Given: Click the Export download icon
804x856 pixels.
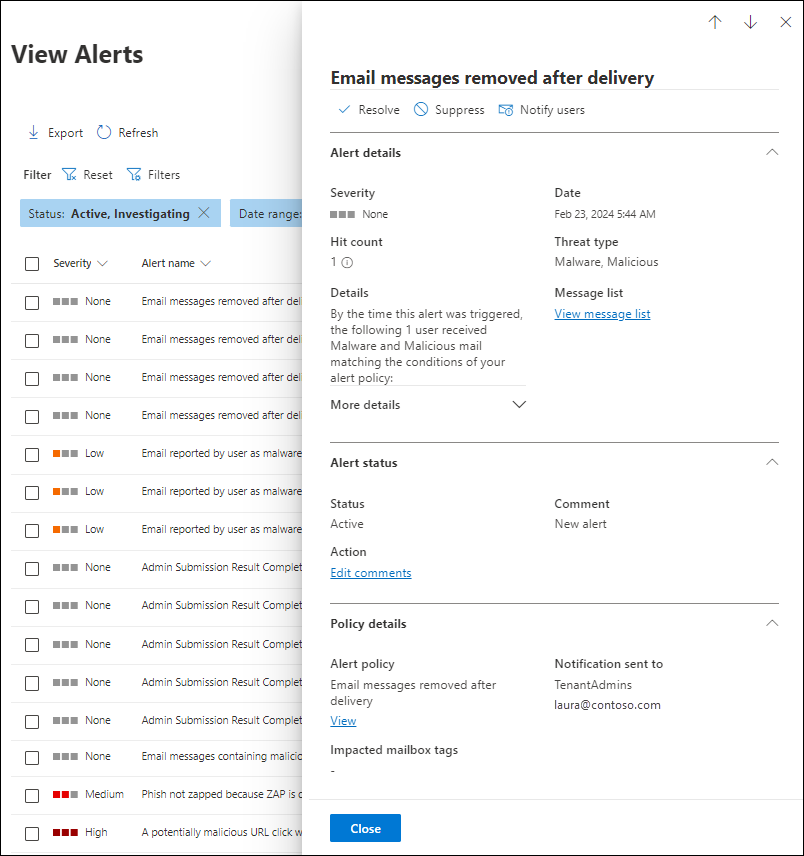Looking at the screenshot, I should [33, 133].
